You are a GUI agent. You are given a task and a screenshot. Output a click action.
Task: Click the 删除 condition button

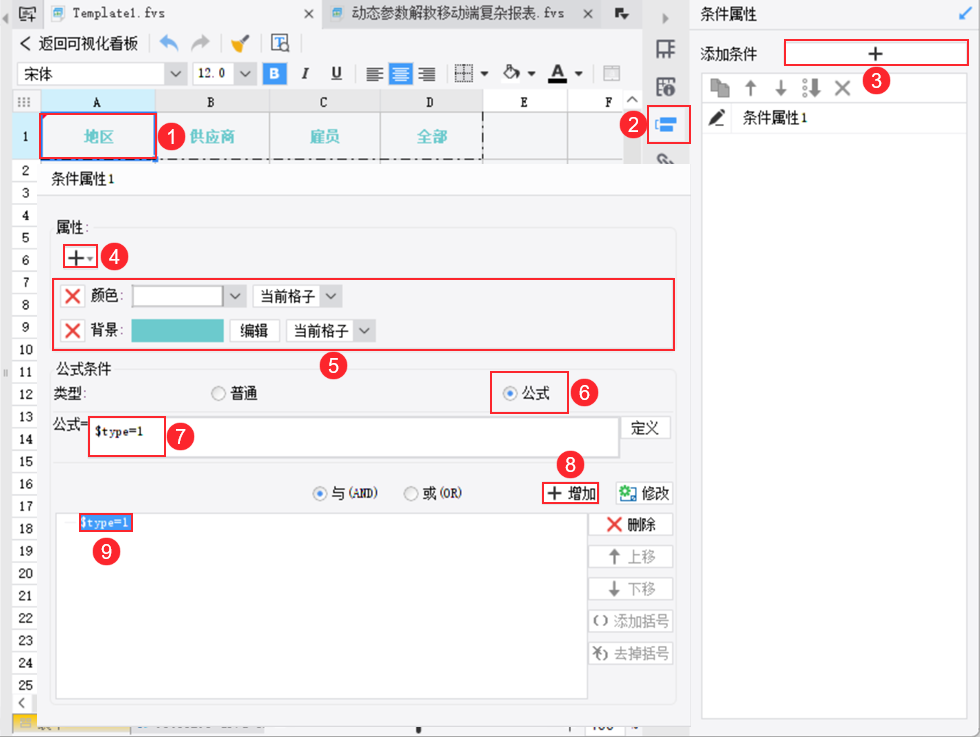click(630, 524)
